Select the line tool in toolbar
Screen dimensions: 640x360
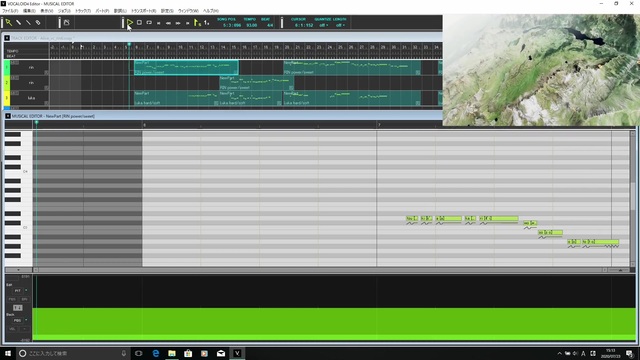[x=28, y=22]
